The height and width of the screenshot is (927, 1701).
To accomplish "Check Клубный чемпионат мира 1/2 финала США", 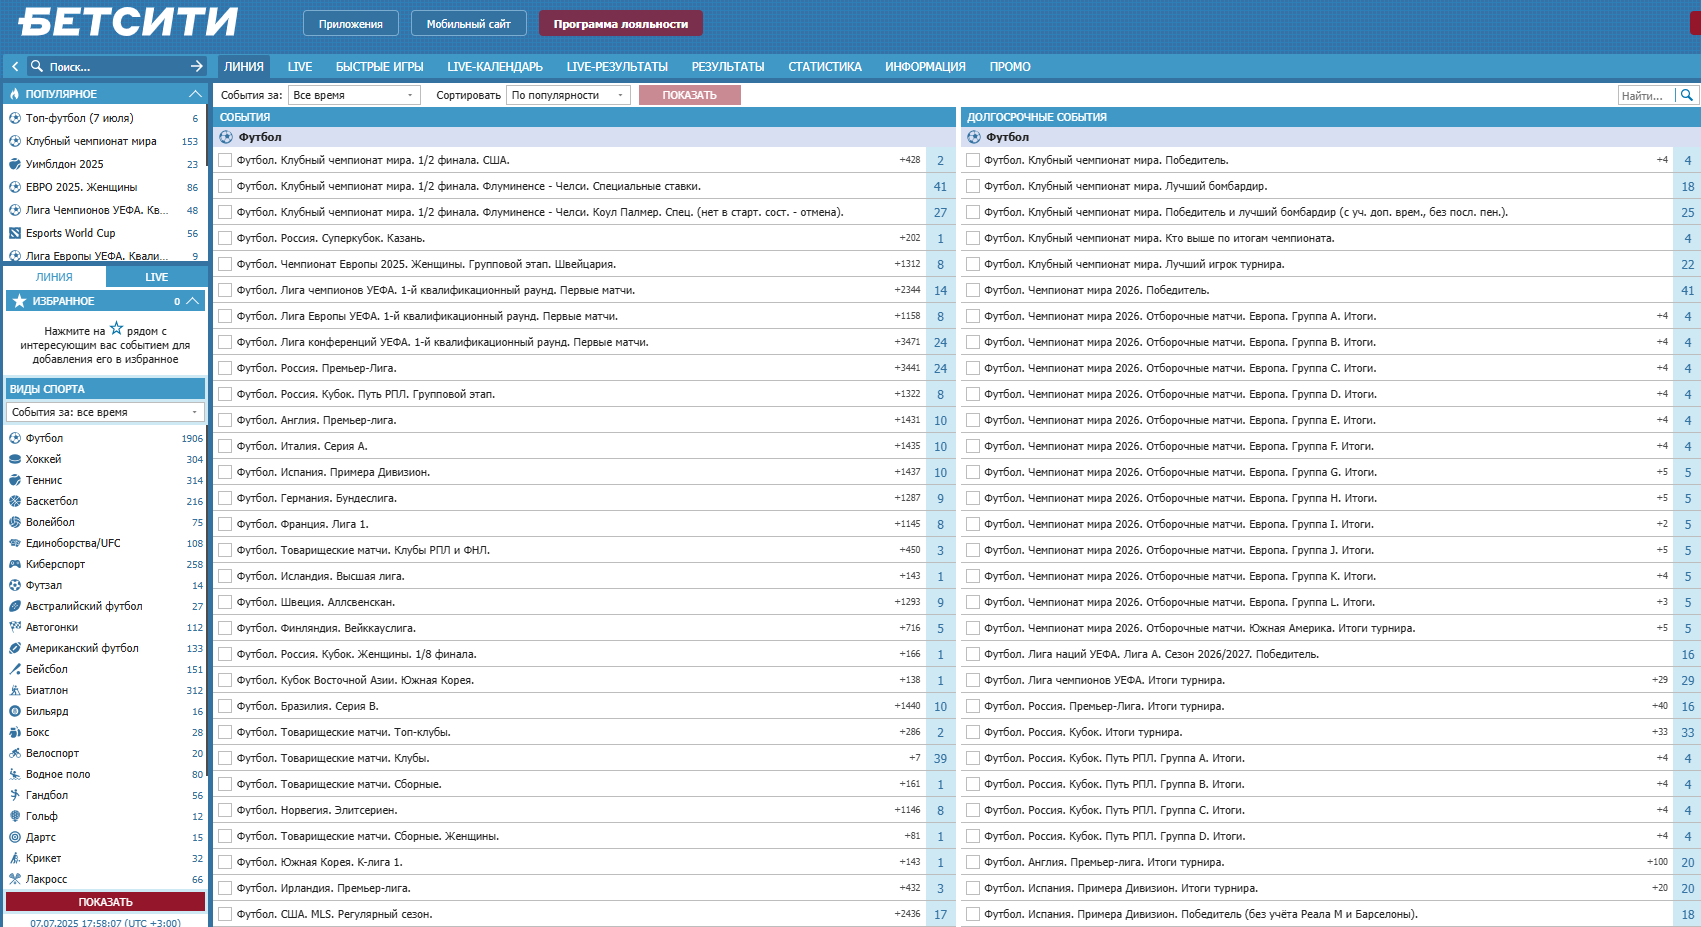I will pyautogui.click(x=225, y=160).
